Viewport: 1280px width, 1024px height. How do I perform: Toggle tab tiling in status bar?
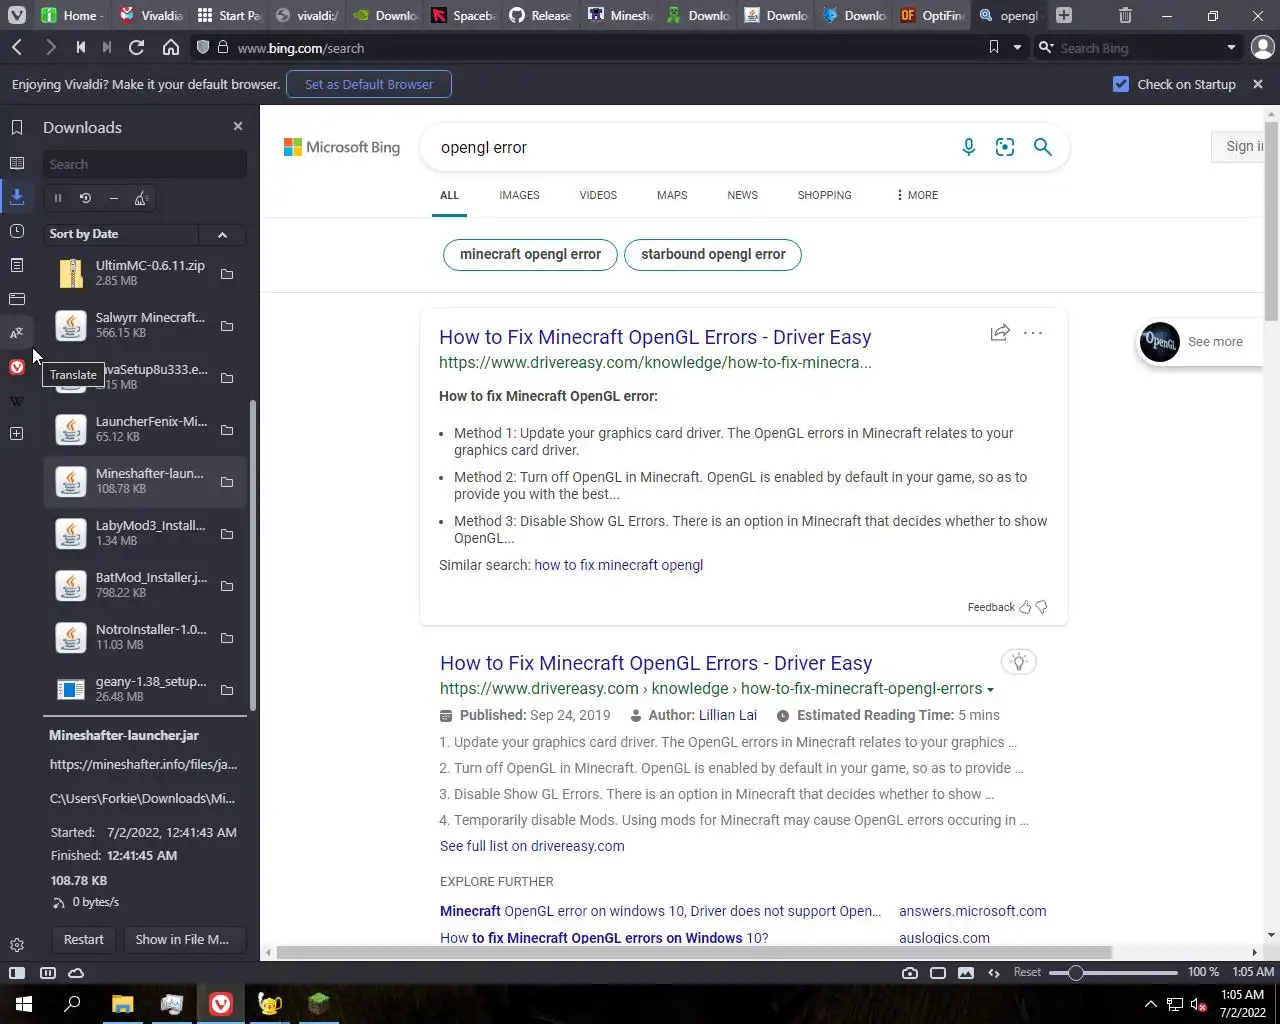47,972
